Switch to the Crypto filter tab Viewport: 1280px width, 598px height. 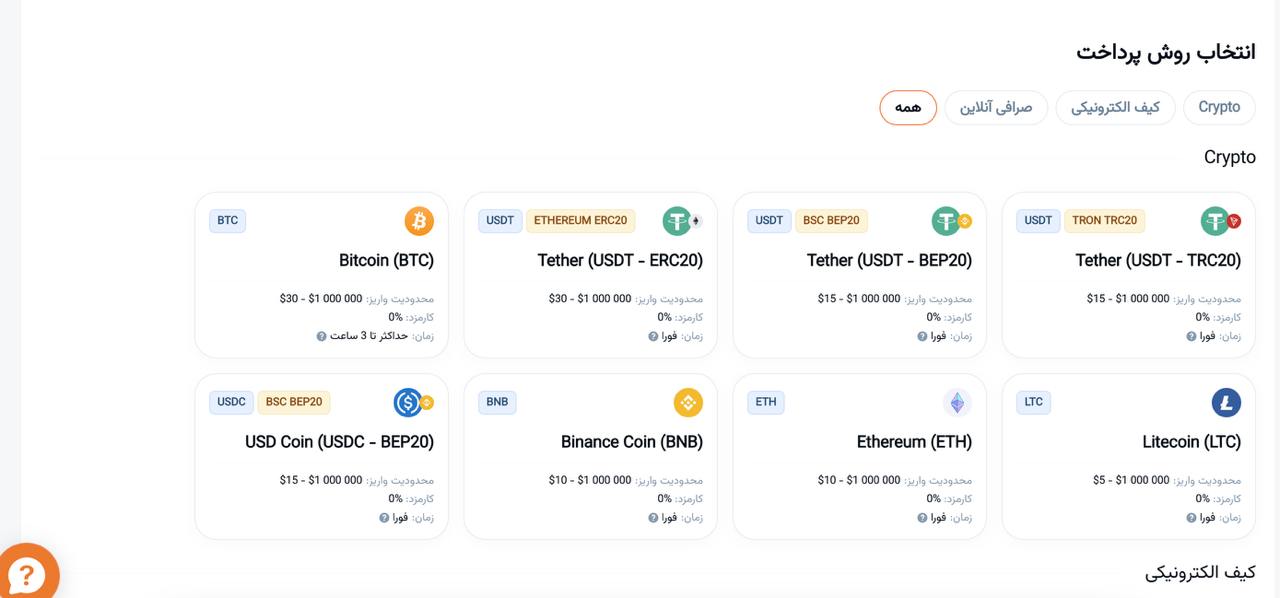1219,108
